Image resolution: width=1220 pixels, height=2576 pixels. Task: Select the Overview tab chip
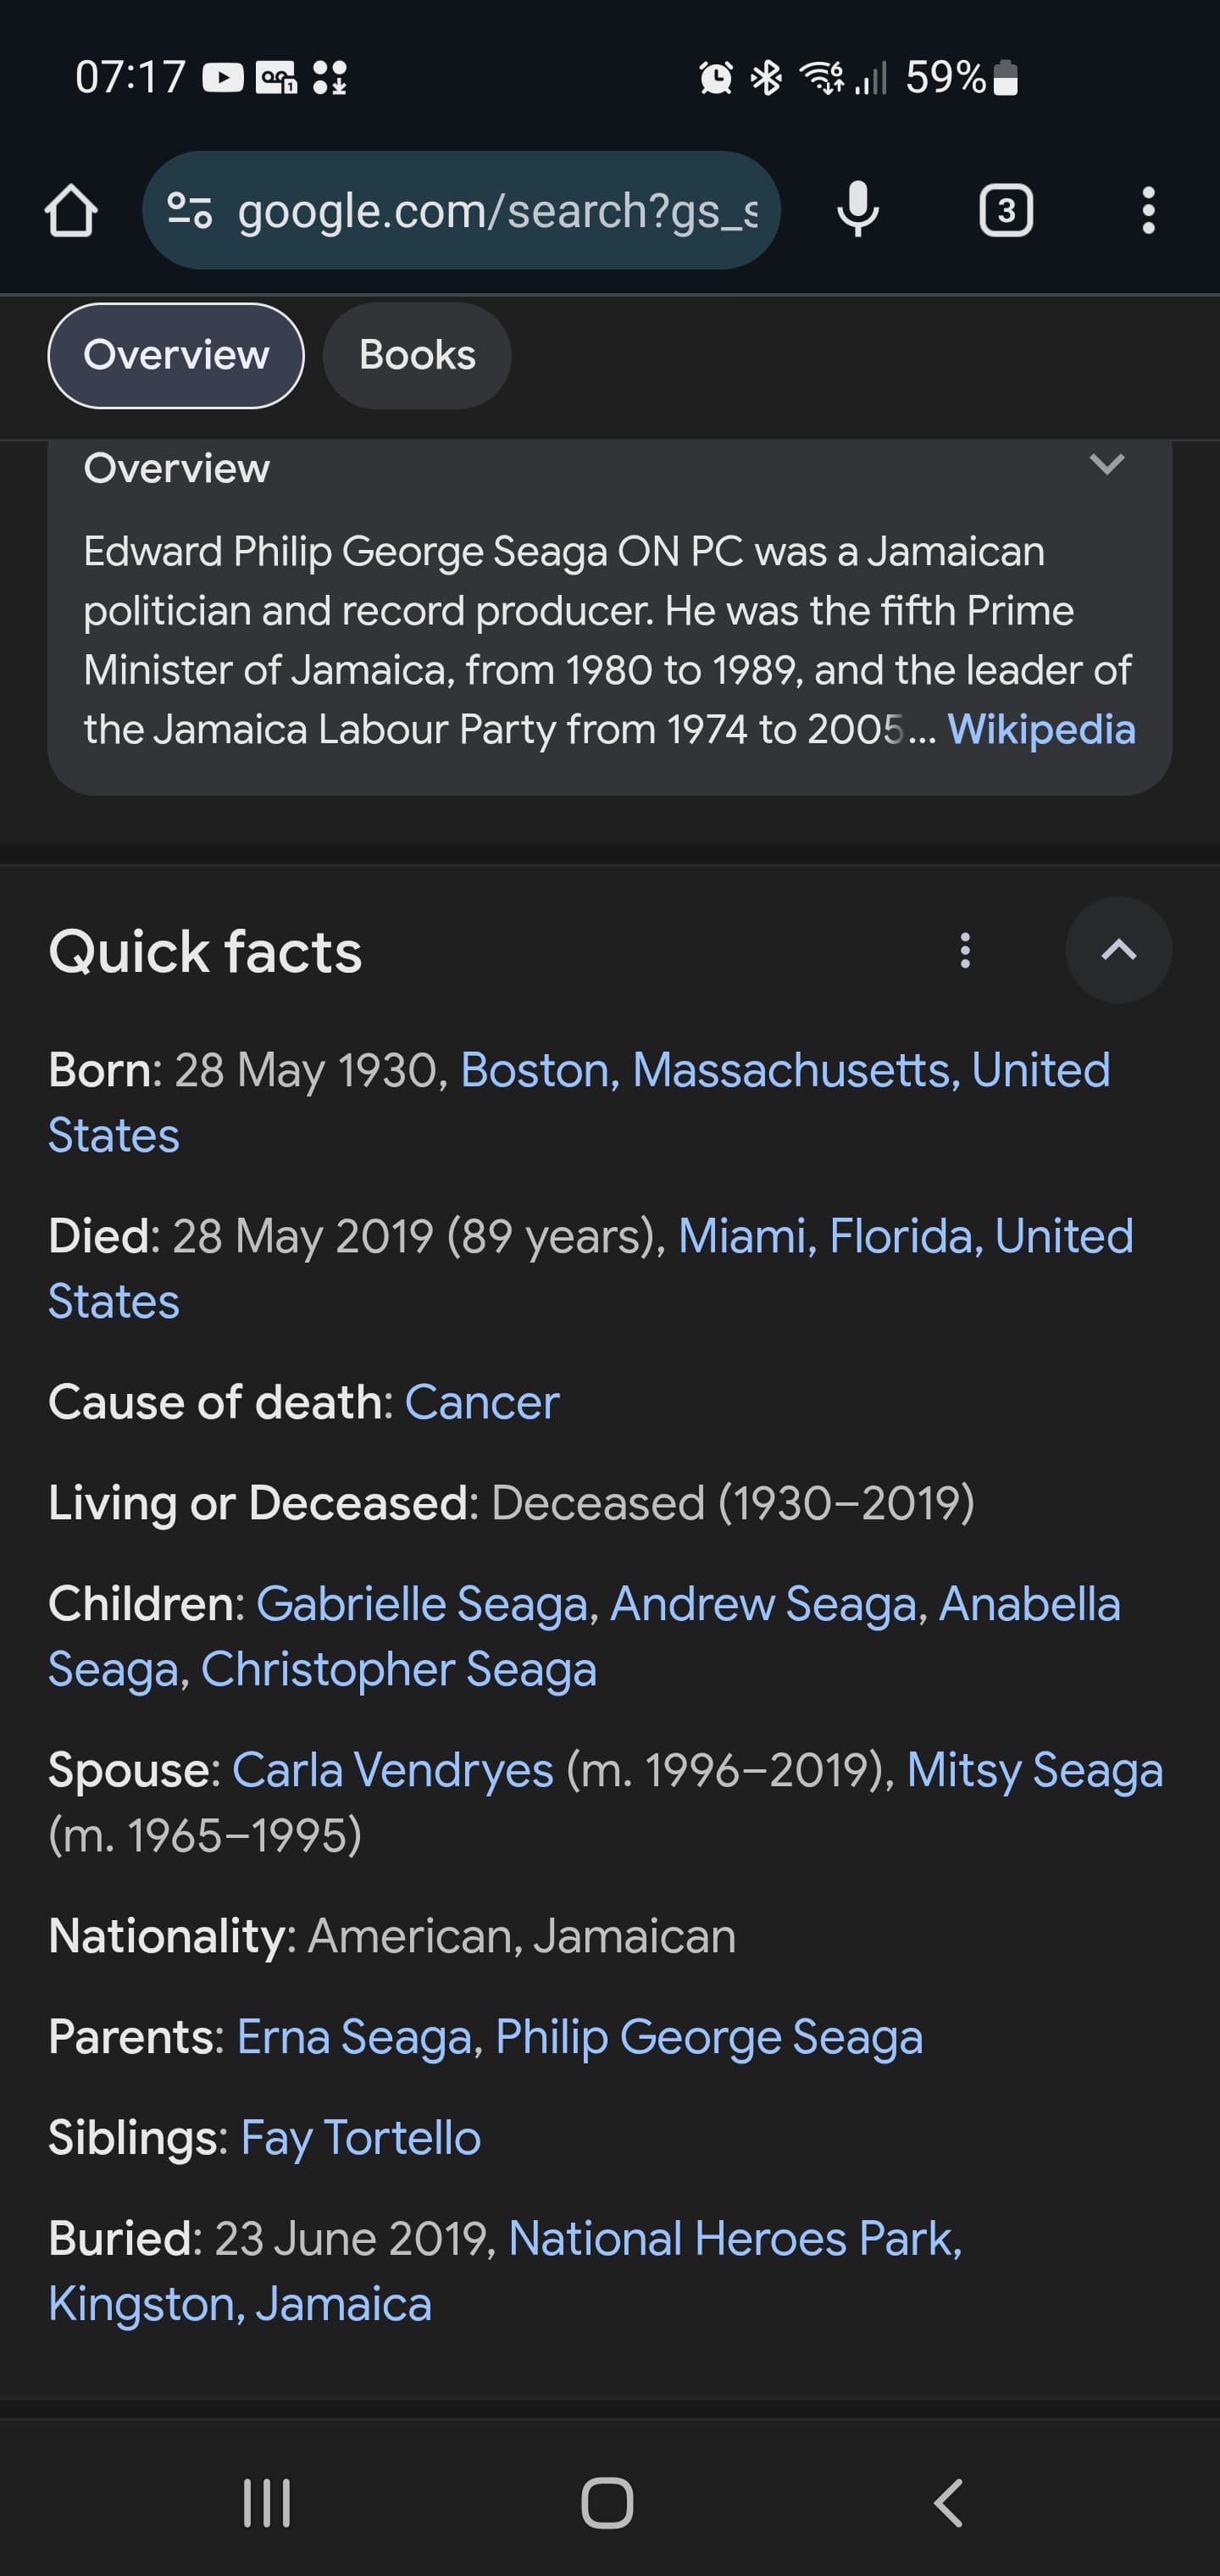coord(176,356)
